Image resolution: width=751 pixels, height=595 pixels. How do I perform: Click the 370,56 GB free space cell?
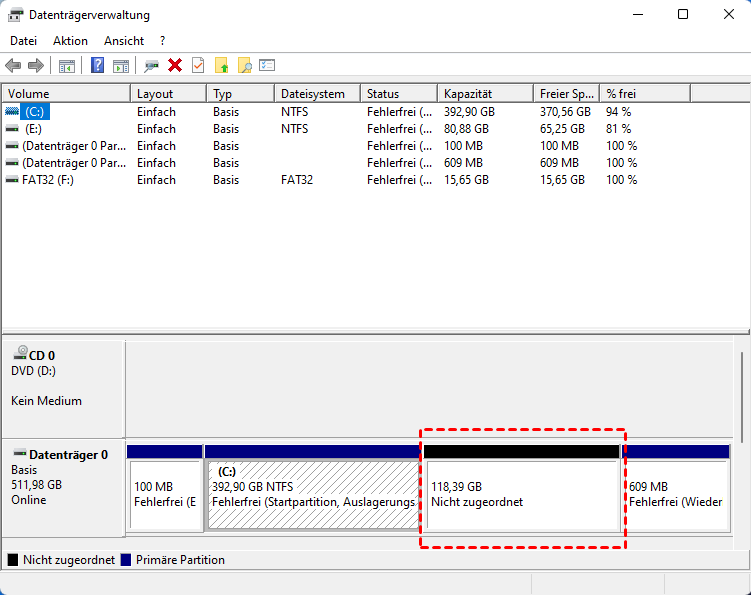point(565,112)
